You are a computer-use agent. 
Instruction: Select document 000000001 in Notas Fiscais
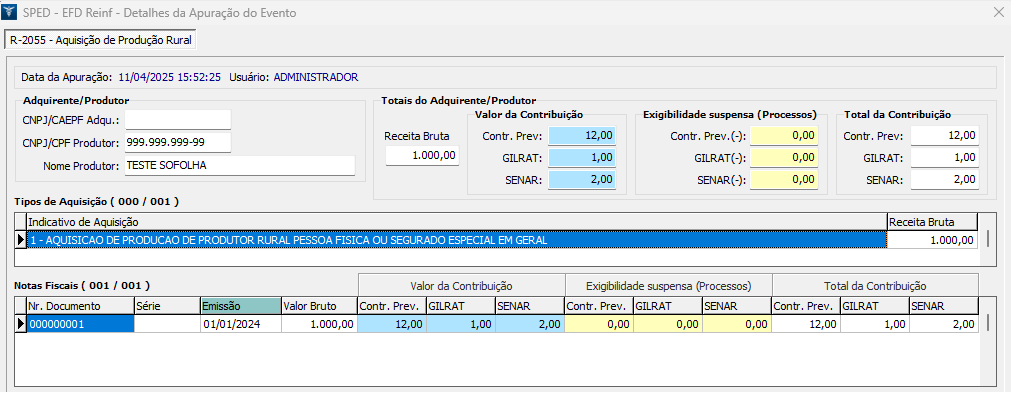tap(81, 324)
